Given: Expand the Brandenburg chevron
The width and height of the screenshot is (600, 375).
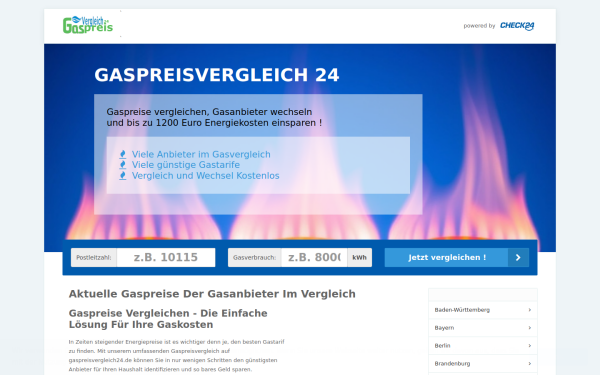Looking at the screenshot, I should 530,364.
